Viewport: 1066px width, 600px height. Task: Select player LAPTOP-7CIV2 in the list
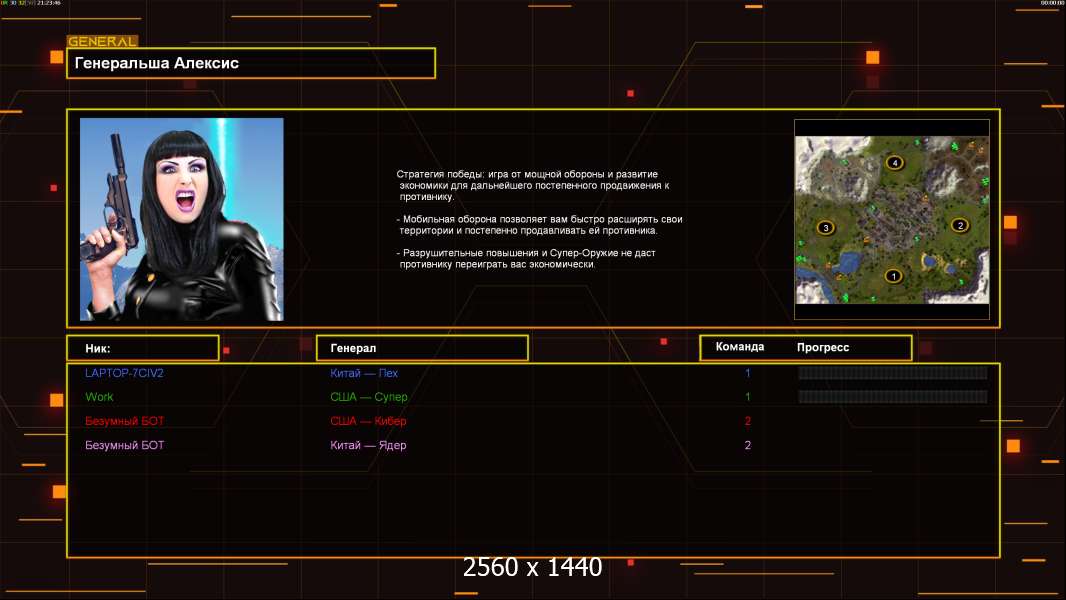coord(124,373)
